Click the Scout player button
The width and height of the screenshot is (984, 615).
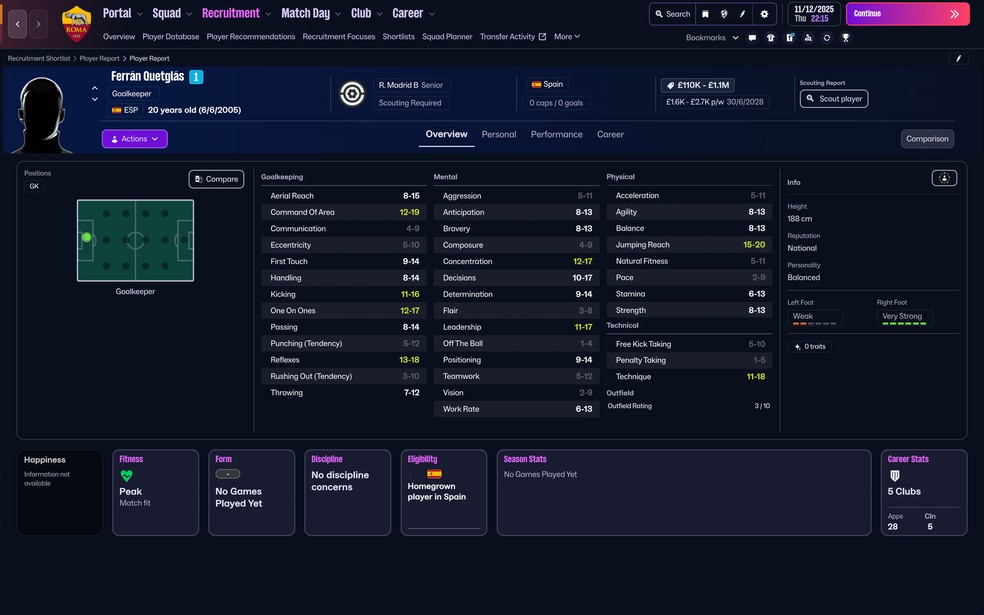[834, 99]
